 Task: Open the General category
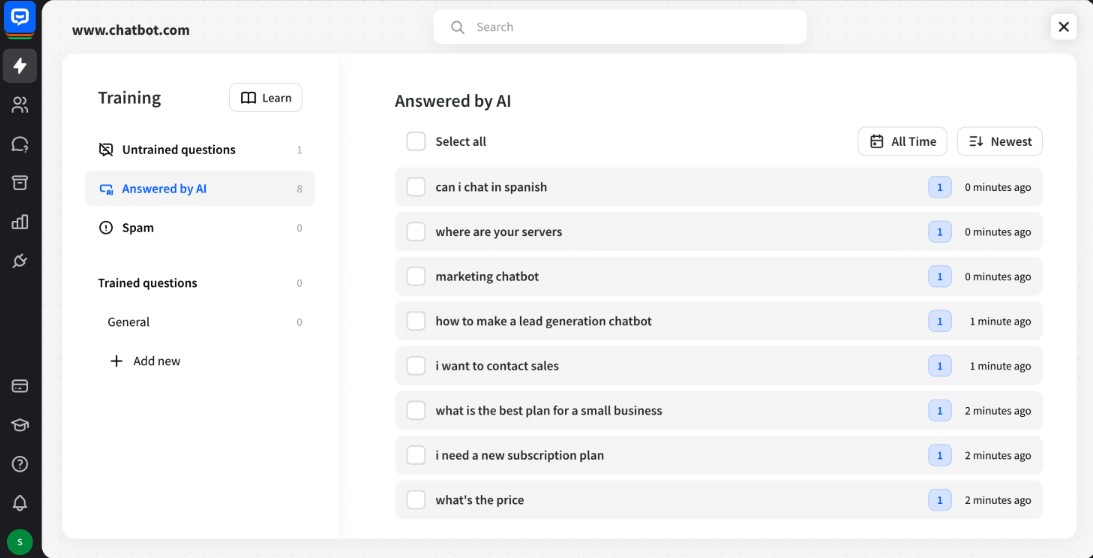point(200,322)
